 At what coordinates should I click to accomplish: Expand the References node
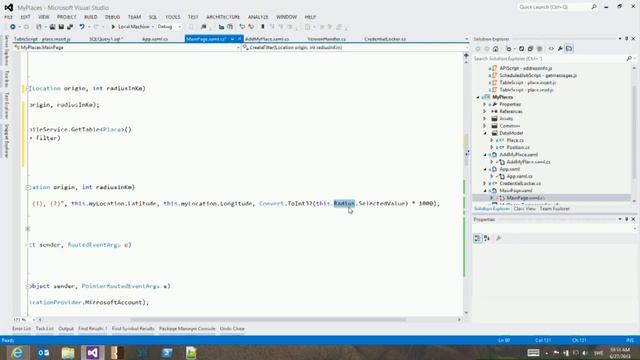pyautogui.click(x=485, y=111)
